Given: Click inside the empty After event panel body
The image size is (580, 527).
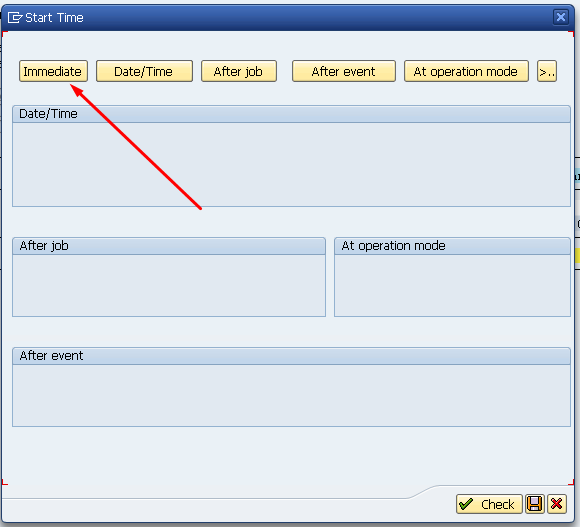Looking at the screenshot, I should 291,395.
